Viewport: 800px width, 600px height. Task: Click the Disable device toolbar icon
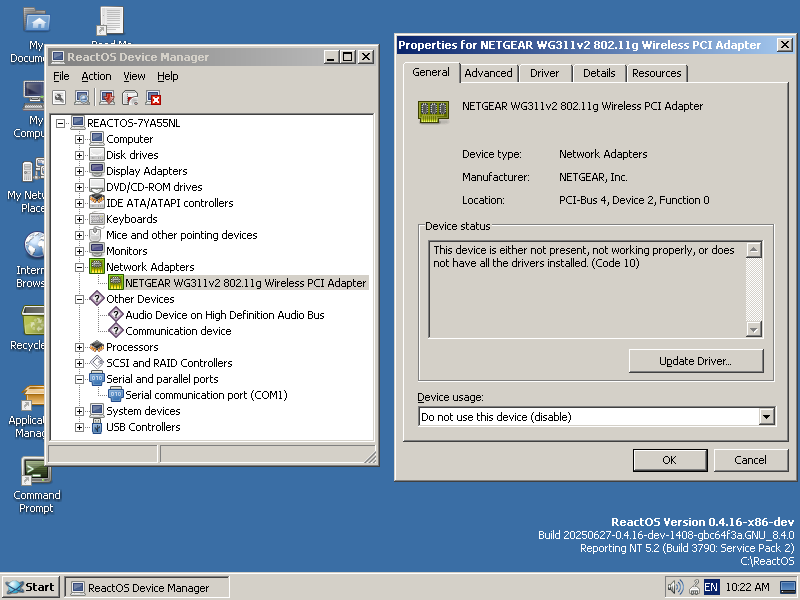[x=130, y=97]
